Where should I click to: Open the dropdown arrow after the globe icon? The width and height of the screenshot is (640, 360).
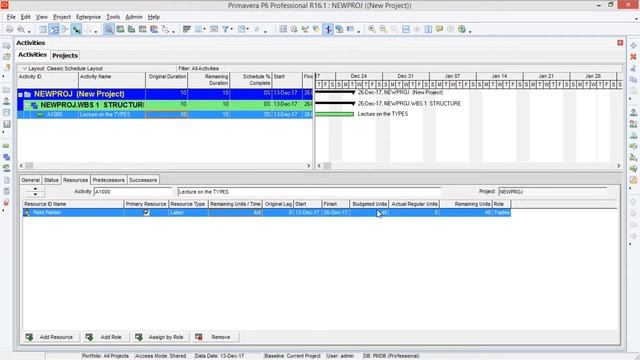(470, 31)
